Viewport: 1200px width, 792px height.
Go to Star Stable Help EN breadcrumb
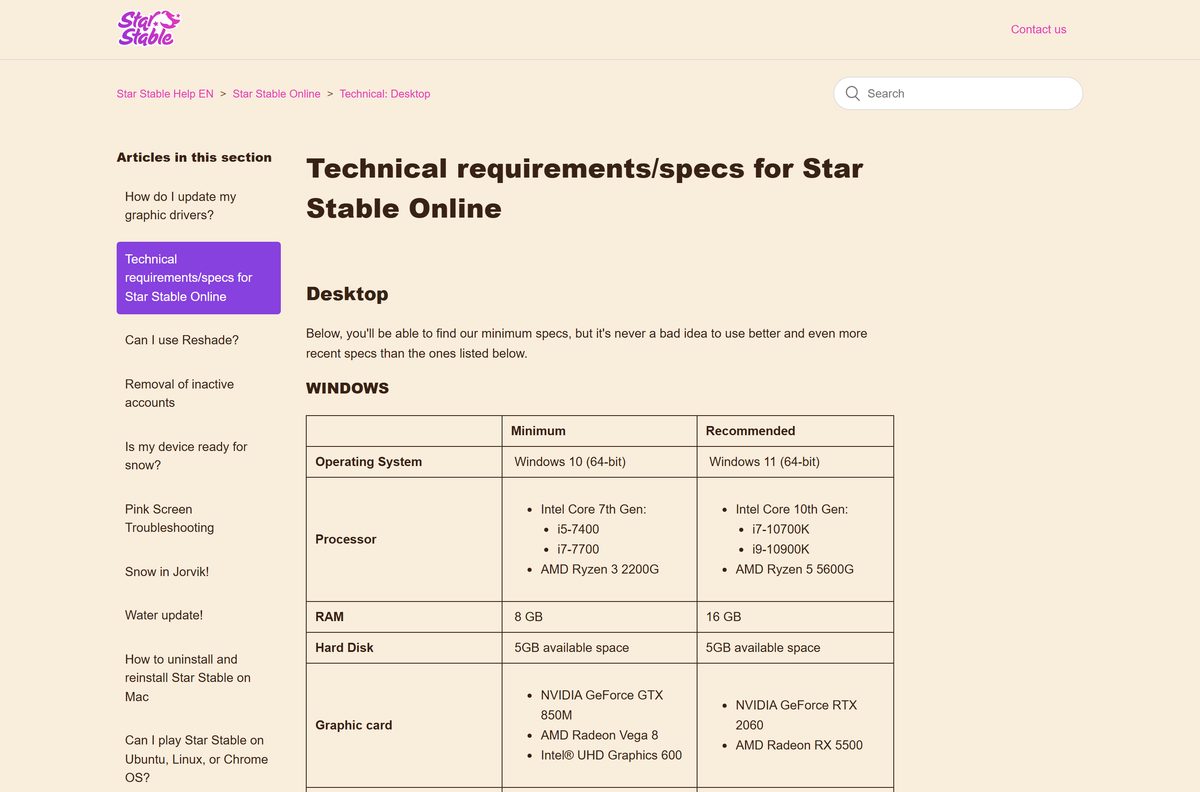[165, 94]
